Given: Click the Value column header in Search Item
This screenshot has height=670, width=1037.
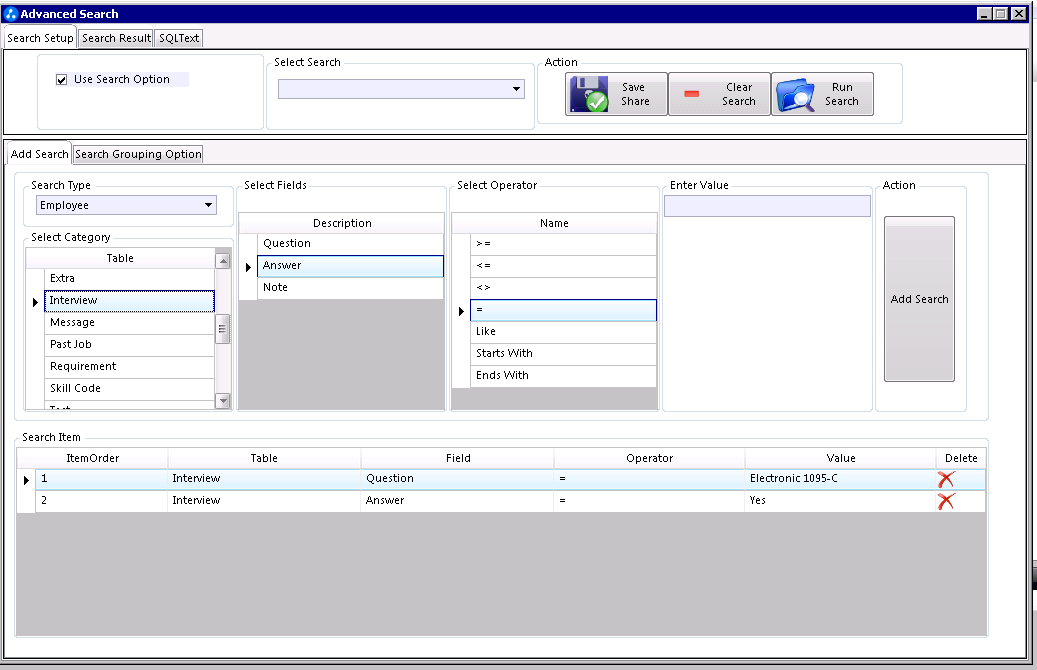Looking at the screenshot, I should tap(841, 458).
